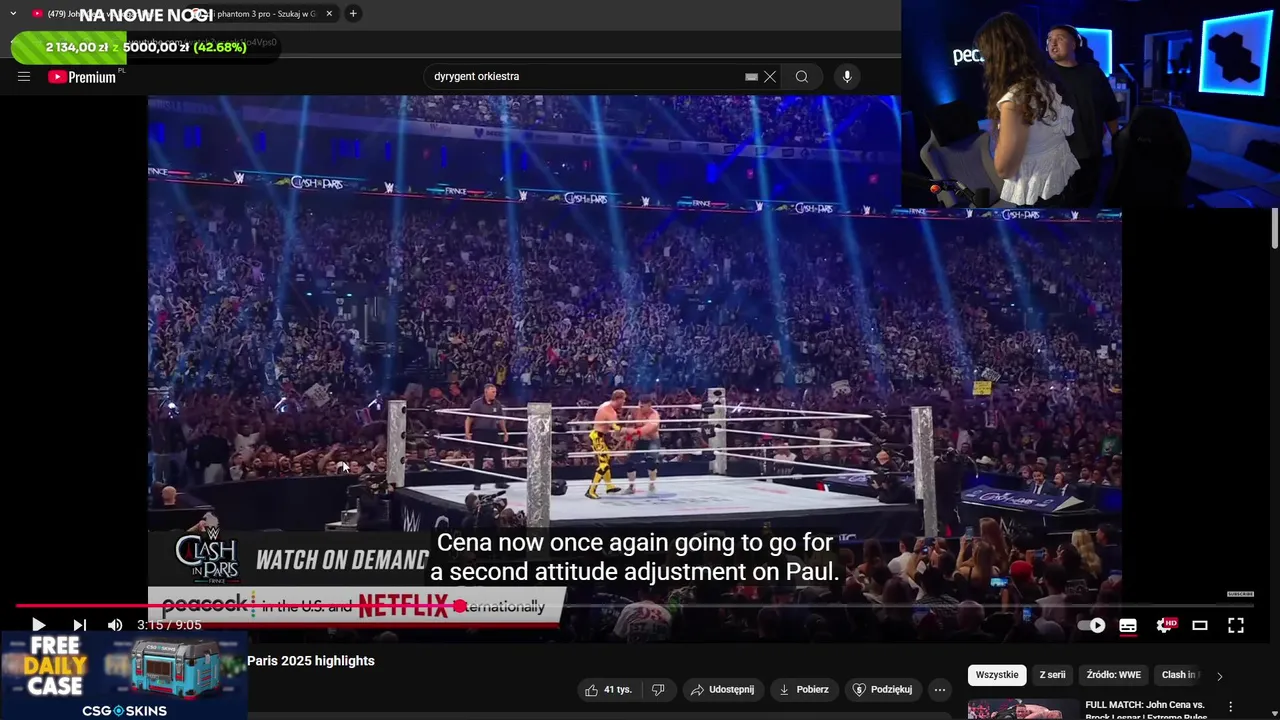
Task: Start voice search with microphone icon
Action: [847, 77]
